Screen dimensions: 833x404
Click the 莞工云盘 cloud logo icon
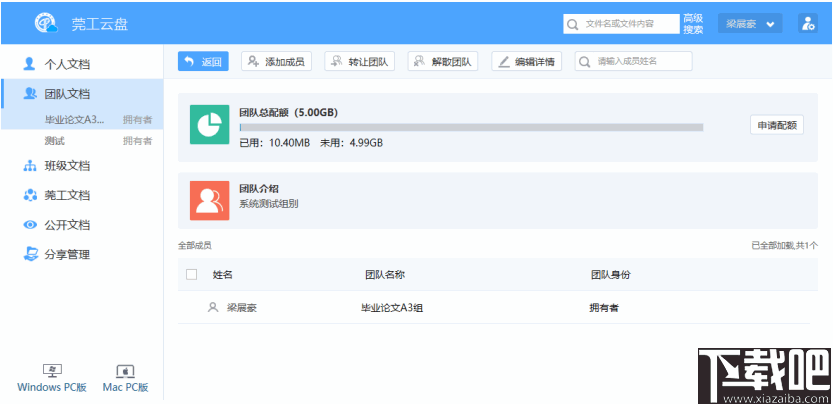(x=46, y=23)
